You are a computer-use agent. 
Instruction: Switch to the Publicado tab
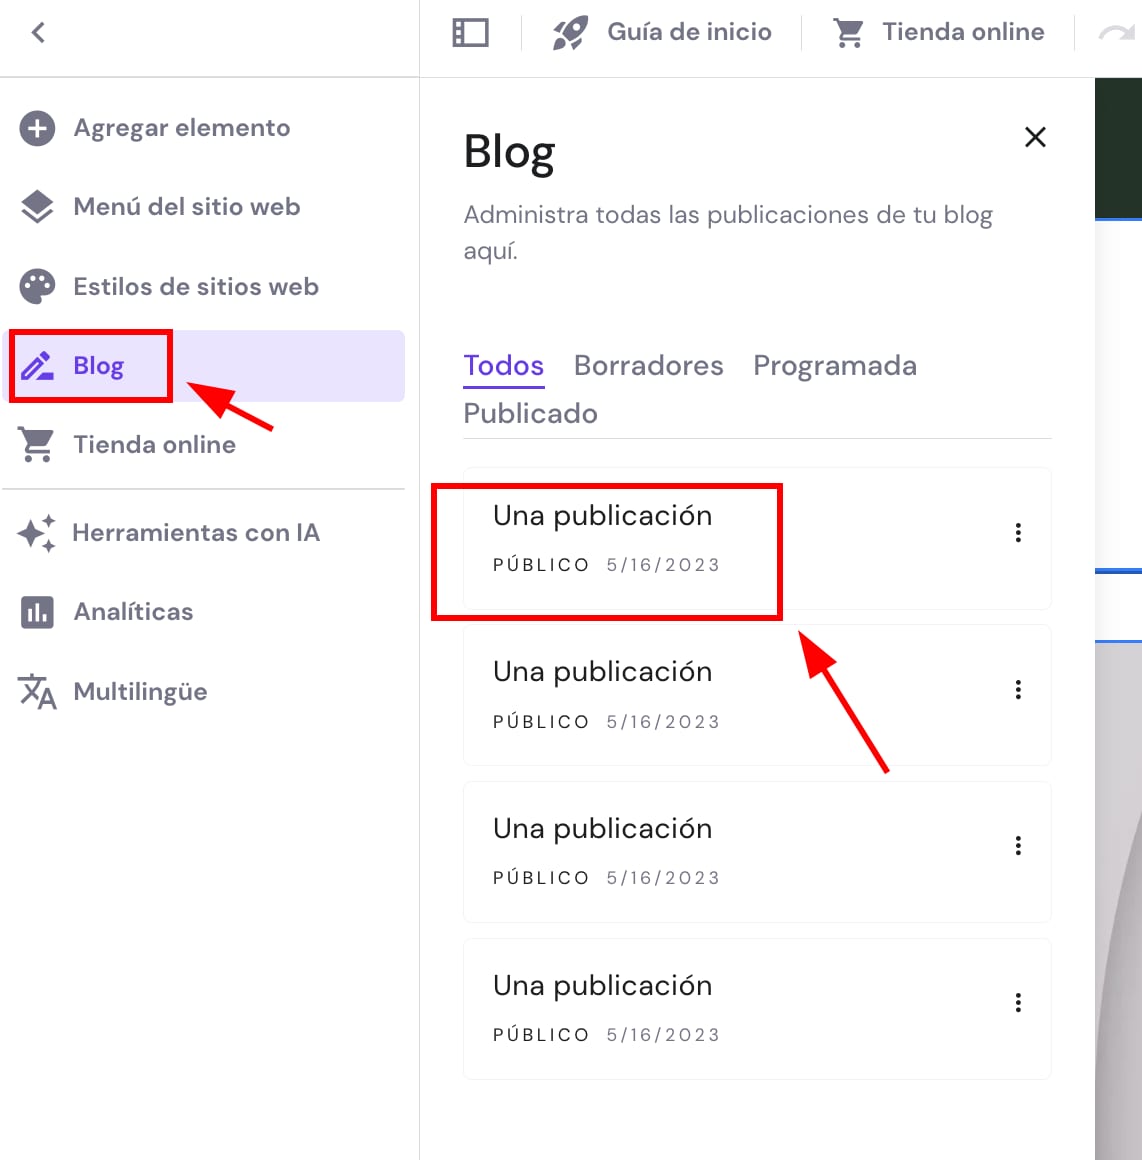point(530,414)
